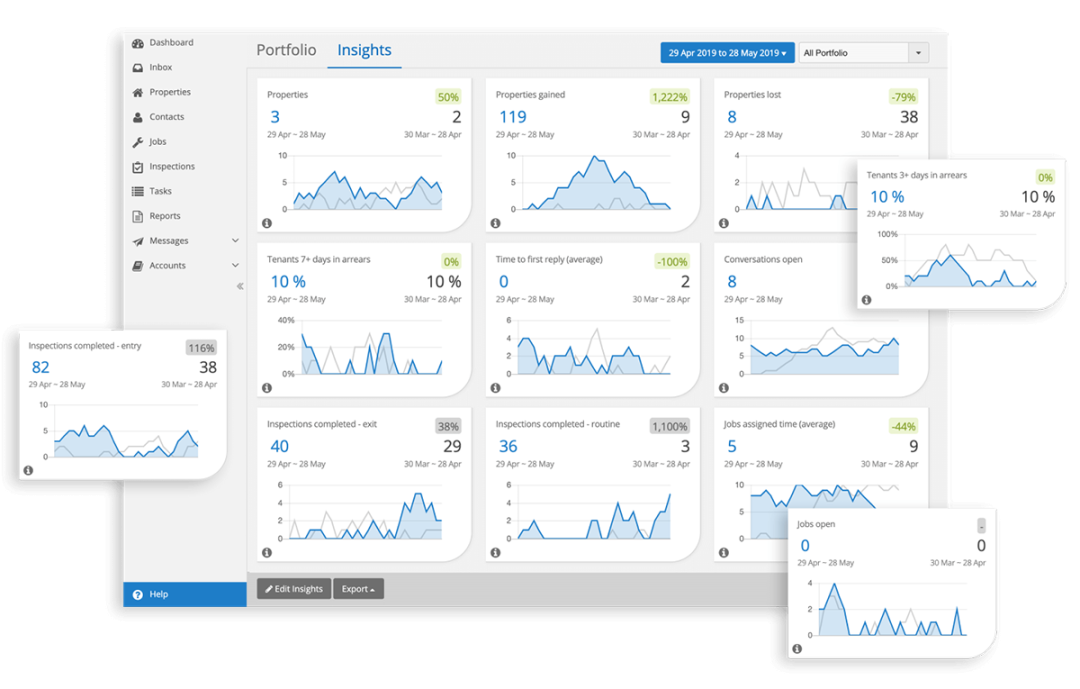Click the Properties gained chart
The image size is (1080, 689).
tap(590, 183)
